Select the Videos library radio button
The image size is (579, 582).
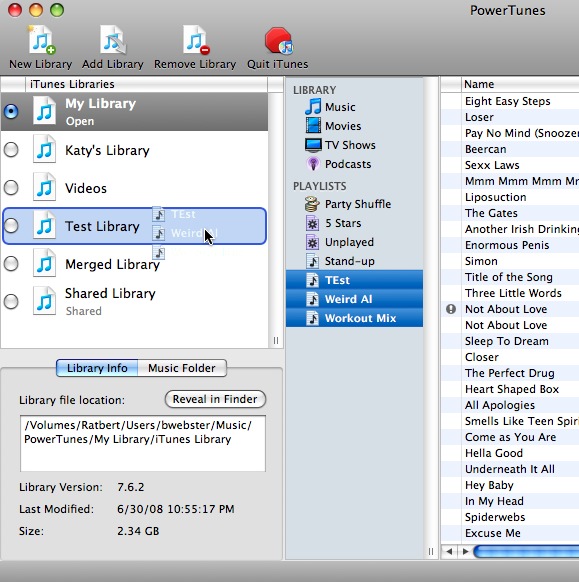coord(11,188)
